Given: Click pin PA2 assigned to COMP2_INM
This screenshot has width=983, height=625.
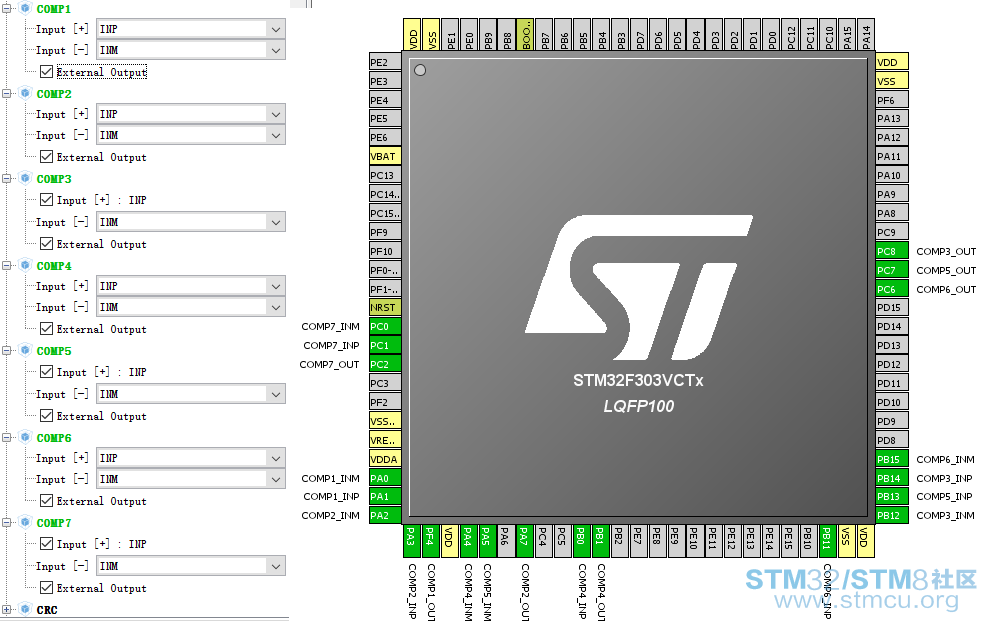Looking at the screenshot, I should tap(385, 515).
